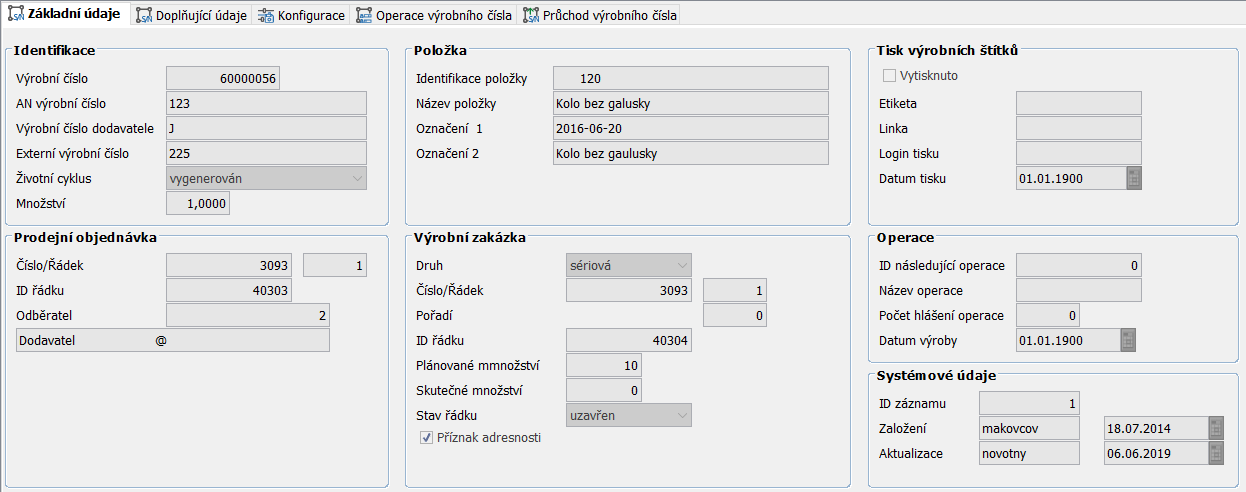This screenshot has width=1246, height=492.
Task: Click the Název položky field
Action: [690, 104]
